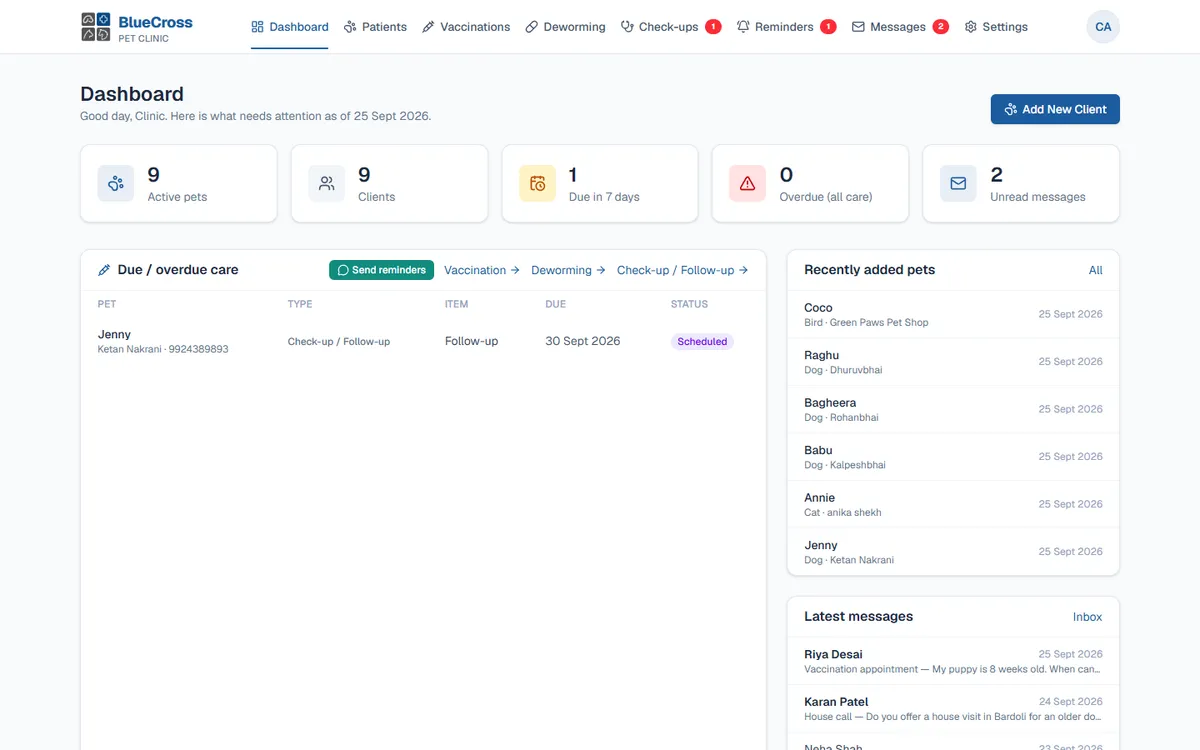Click the people icon on Clients card
This screenshot has width=1200, height=750.
click(326, 184)
